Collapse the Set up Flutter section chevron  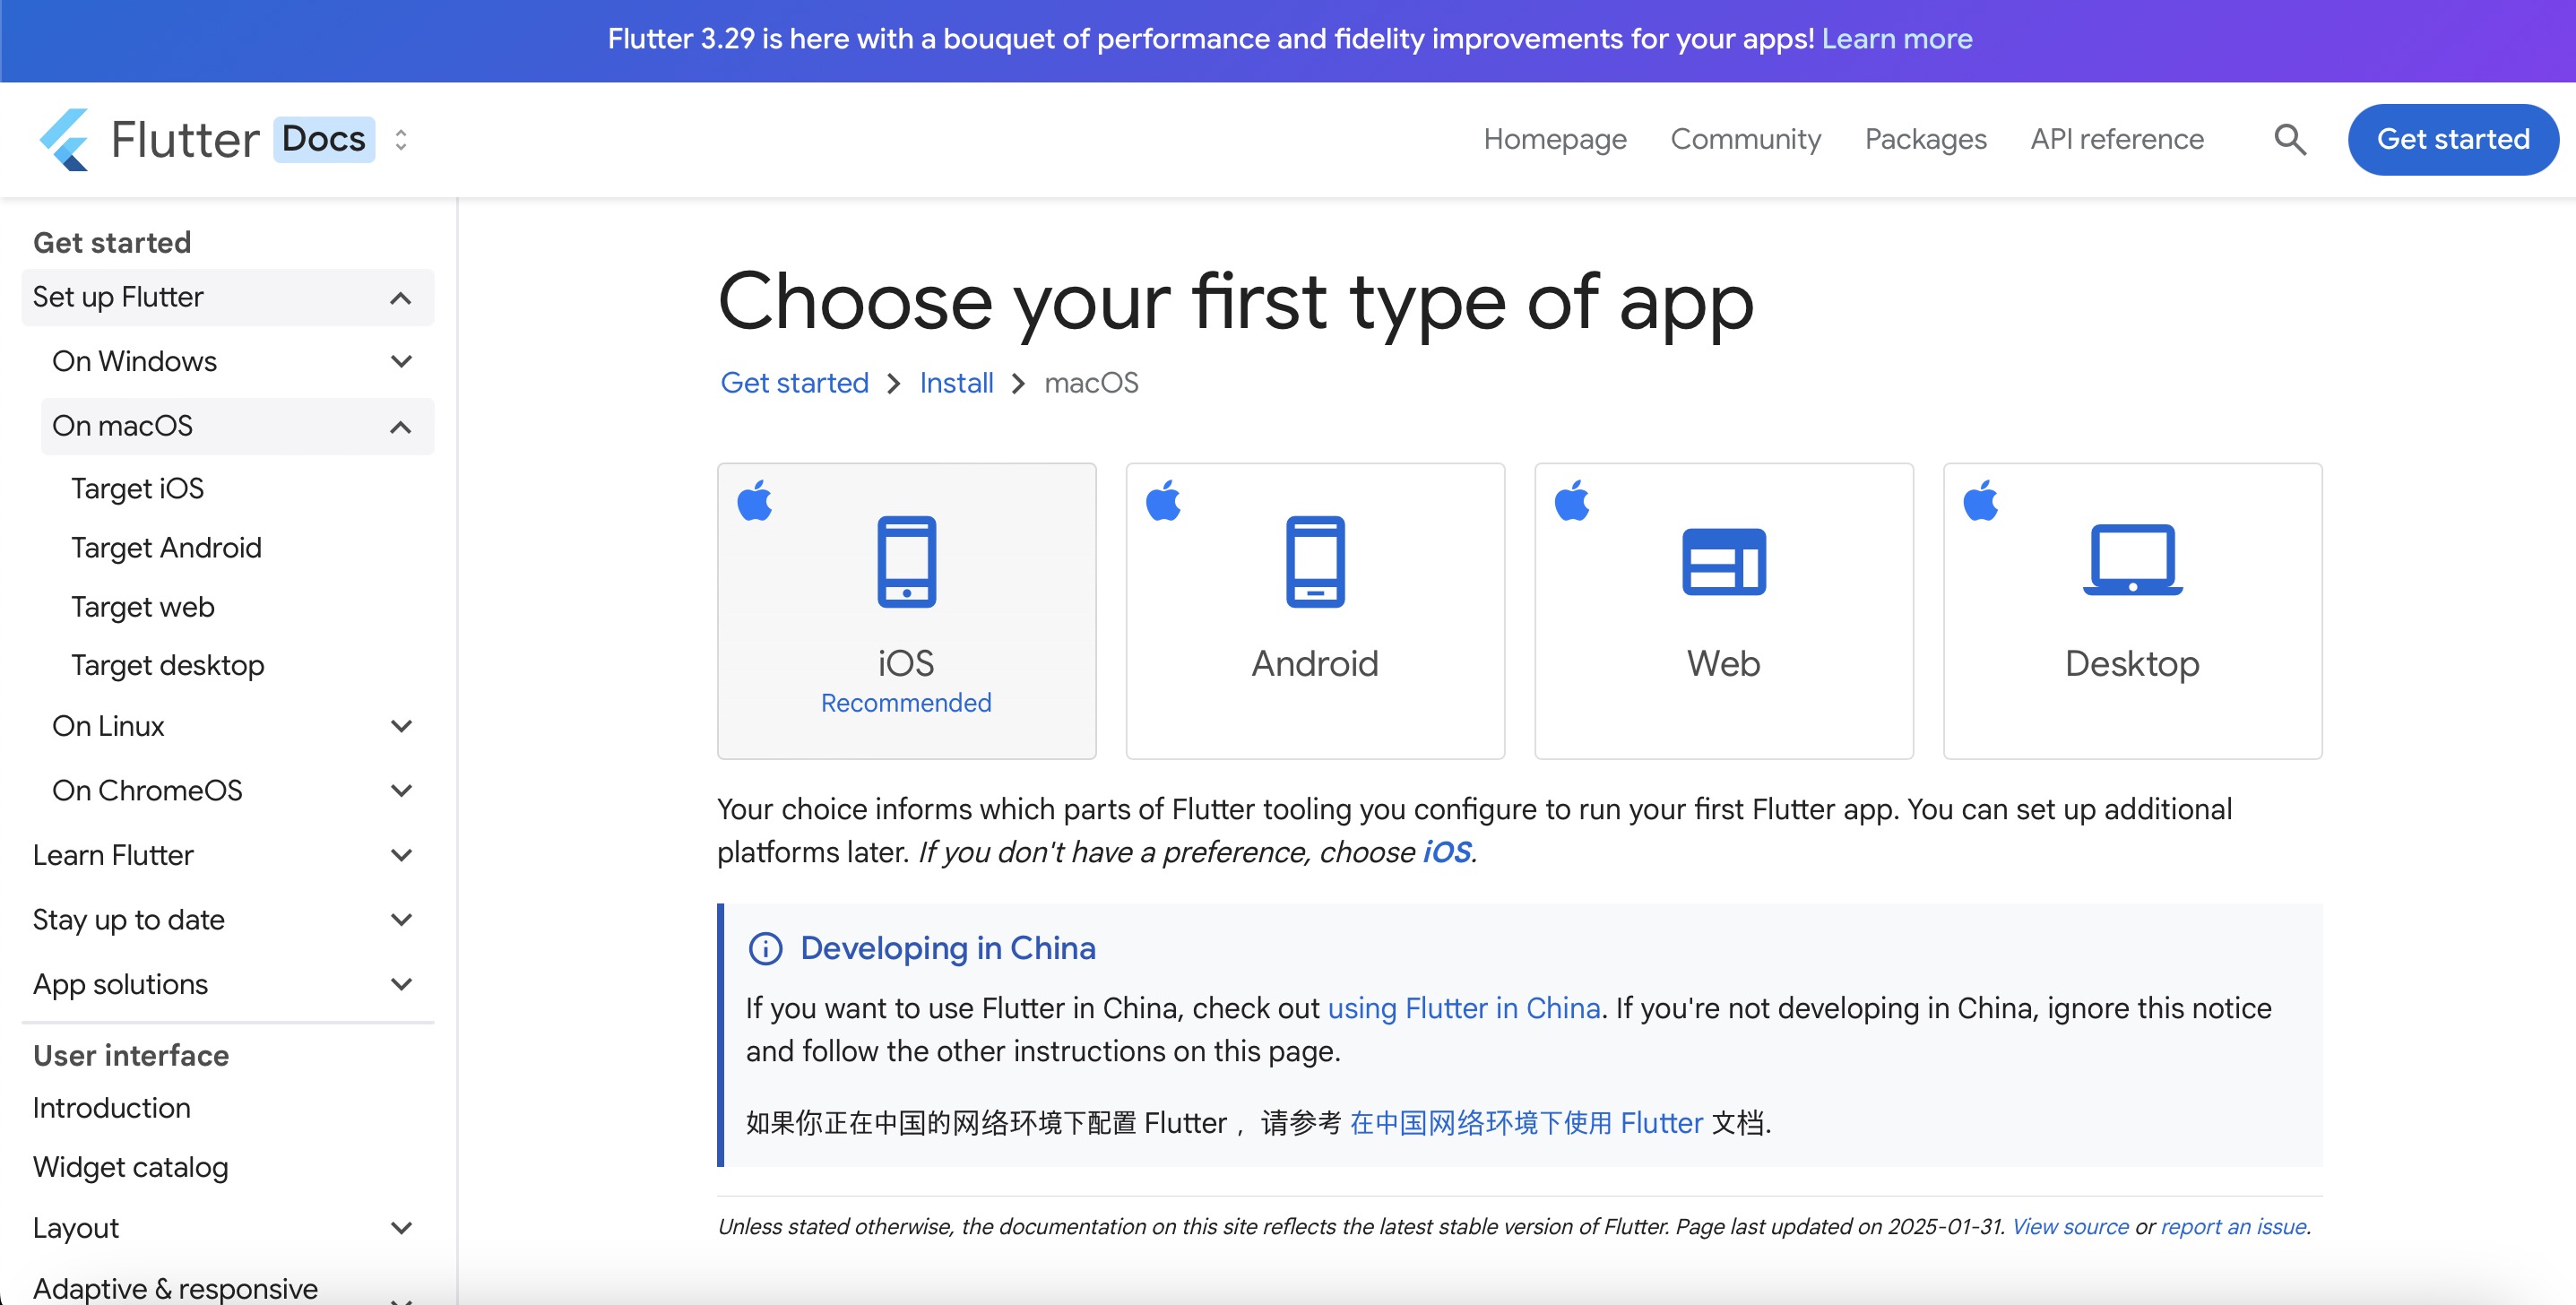tap(401, 298)
